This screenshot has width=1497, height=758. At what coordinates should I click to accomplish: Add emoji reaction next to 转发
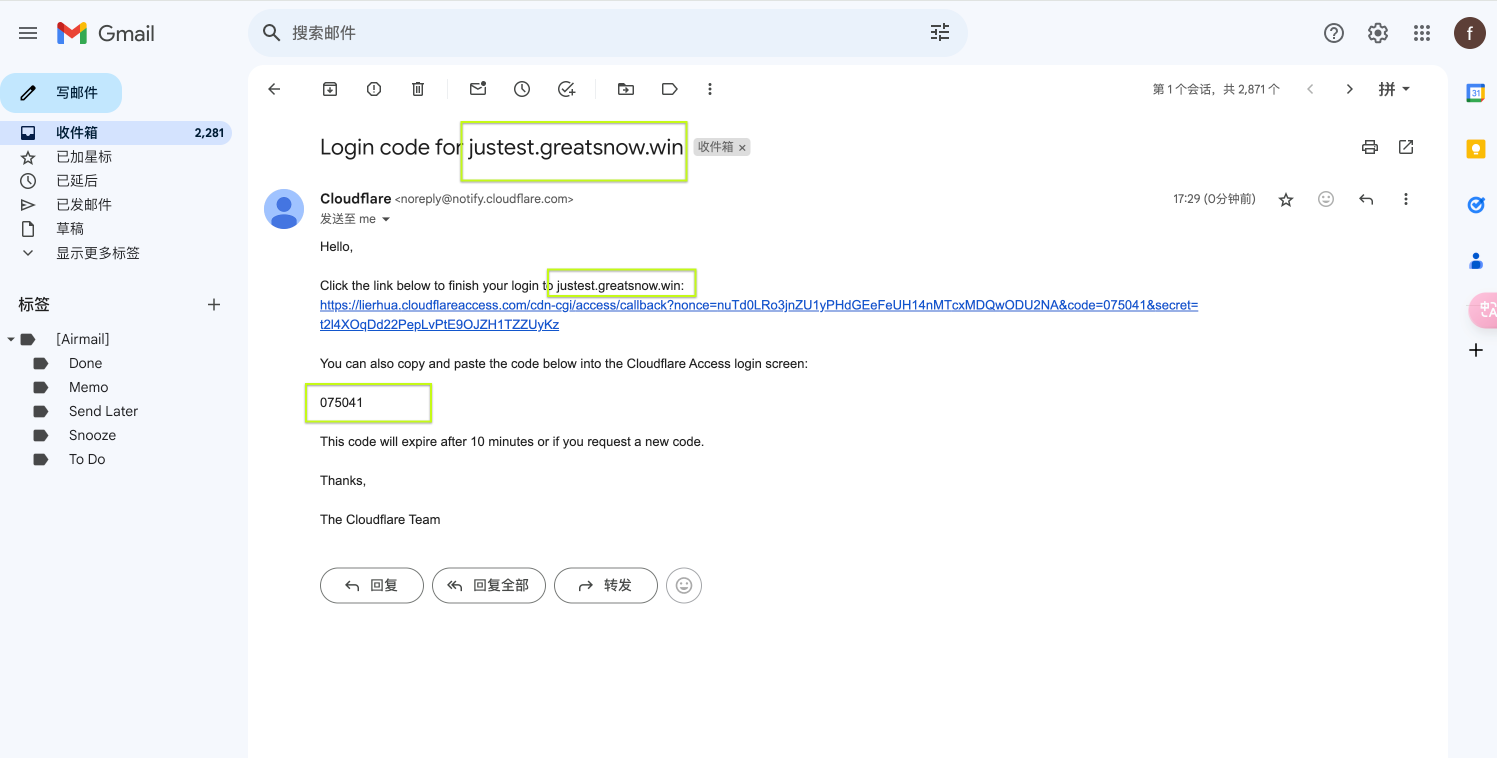click(684, 585)
